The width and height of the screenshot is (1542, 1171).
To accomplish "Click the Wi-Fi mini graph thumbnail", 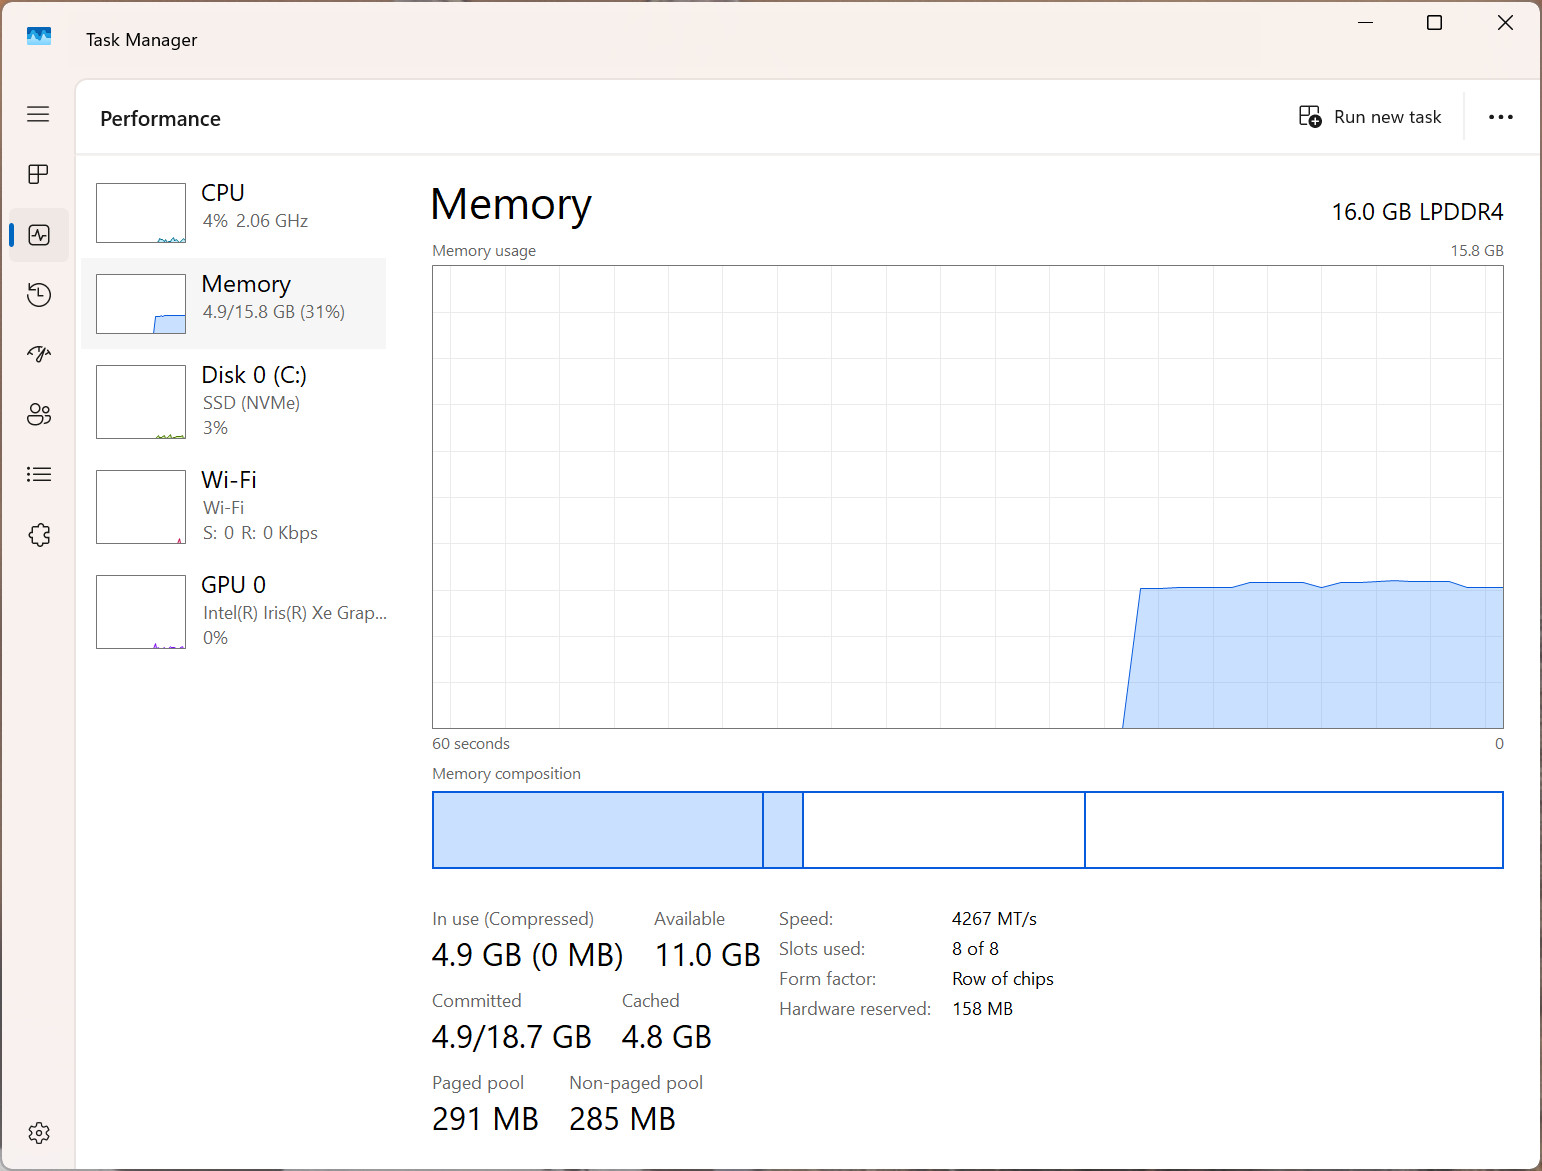I will [x=141, y=507].
